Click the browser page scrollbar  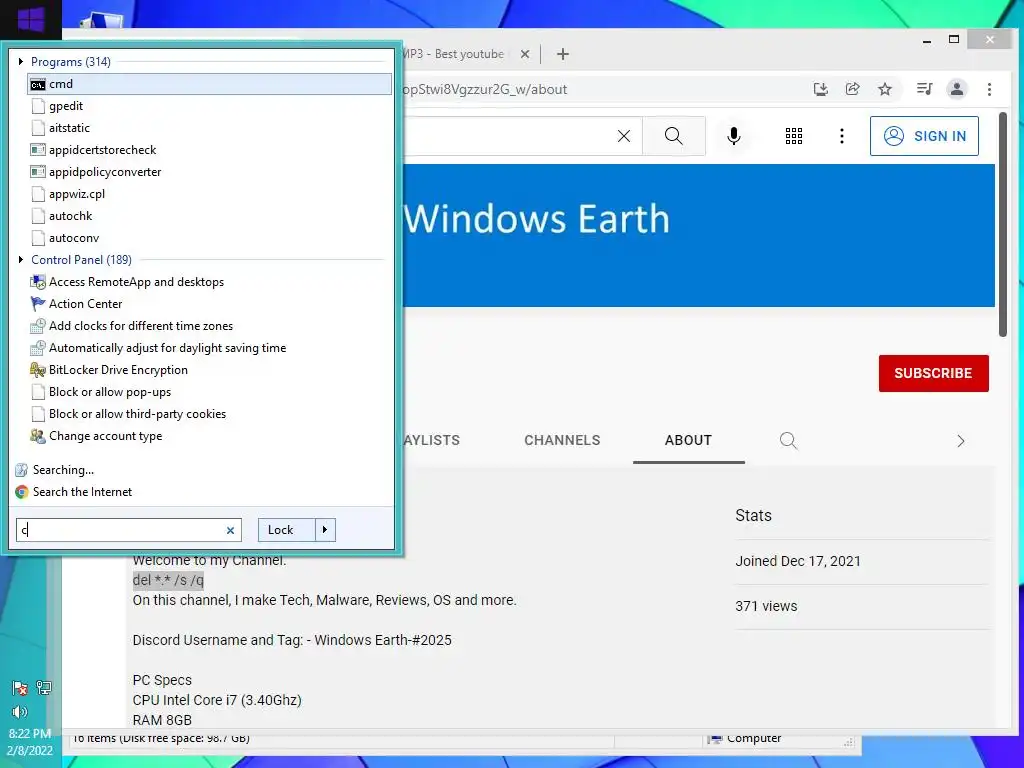[1002, 224]
